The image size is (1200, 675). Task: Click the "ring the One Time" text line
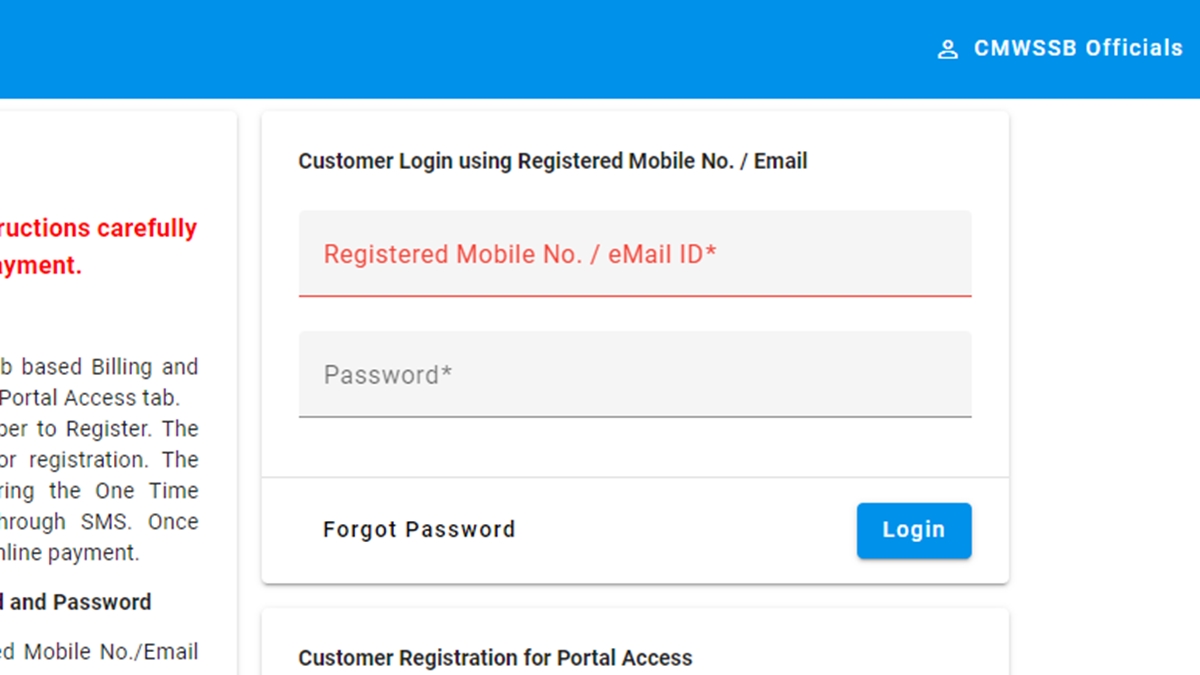(x=99, y=490)
